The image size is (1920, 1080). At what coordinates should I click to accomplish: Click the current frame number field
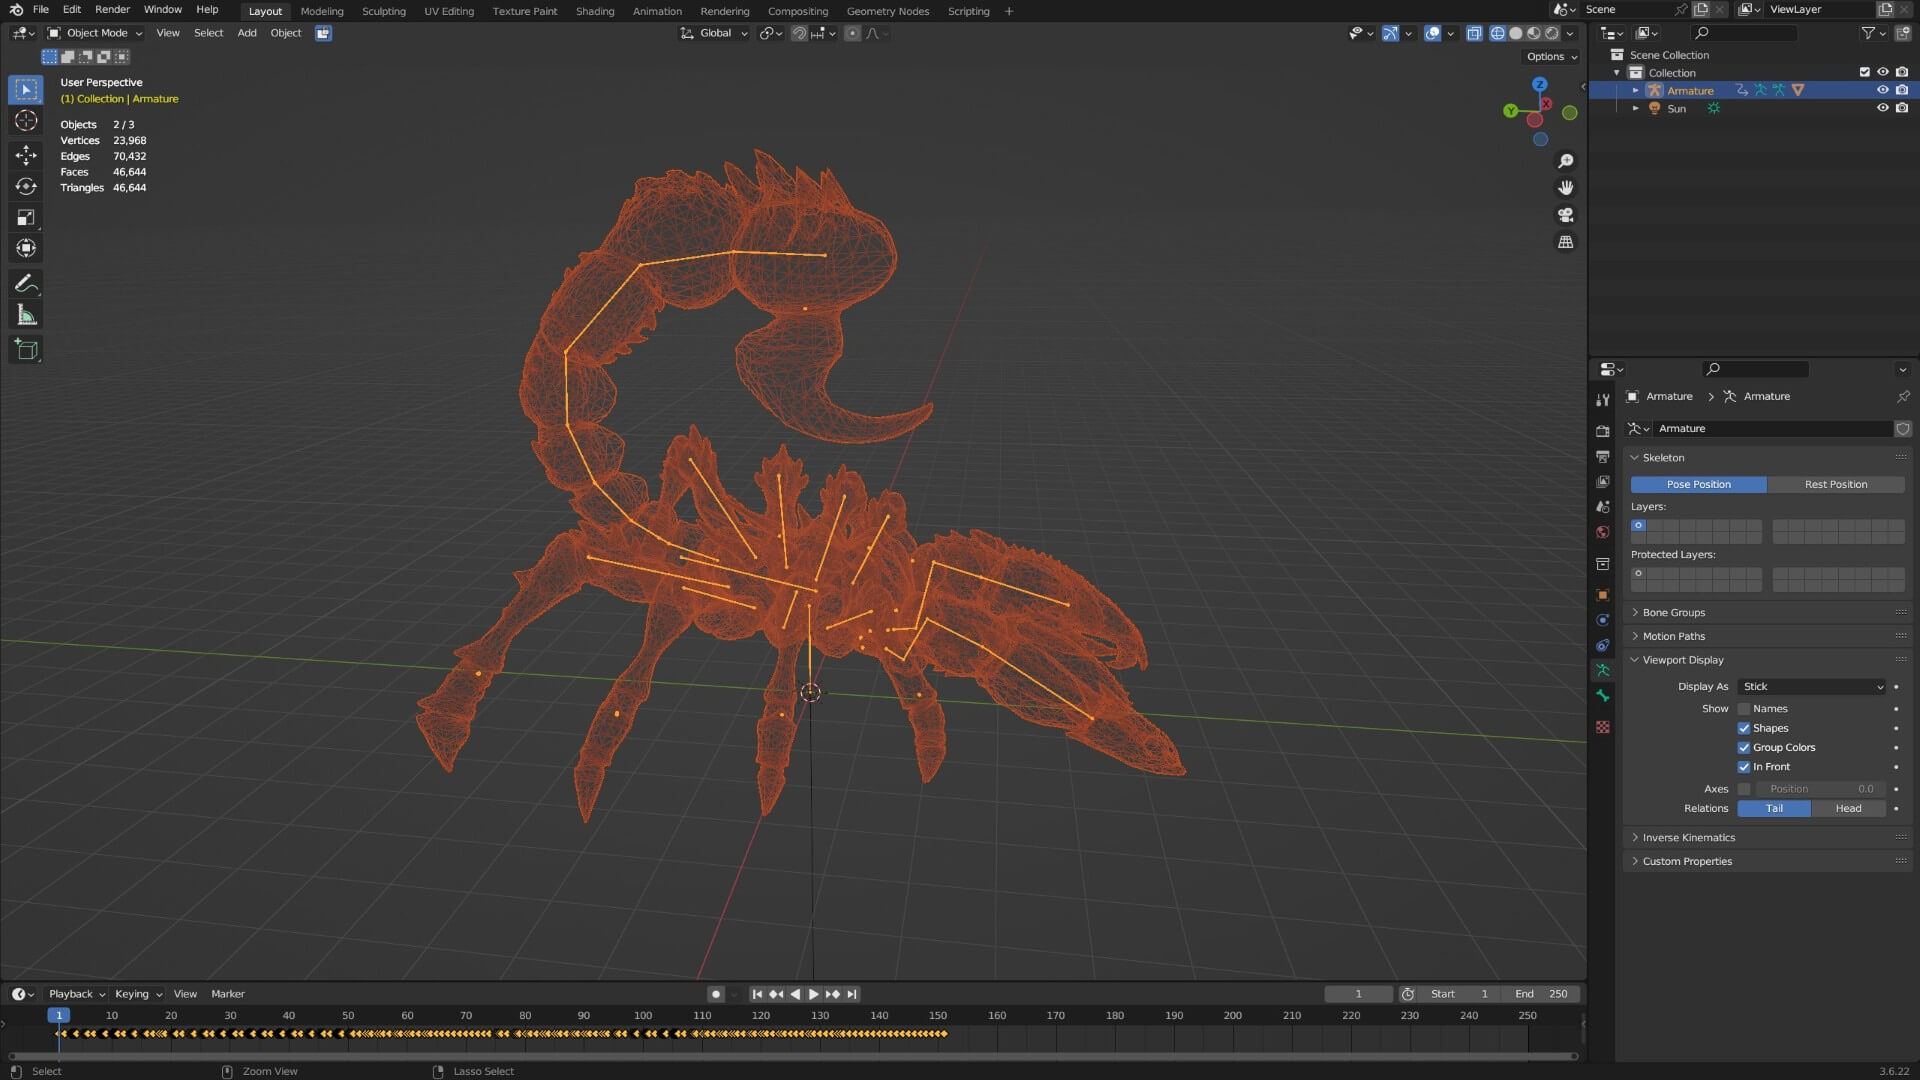[1358, 994]
